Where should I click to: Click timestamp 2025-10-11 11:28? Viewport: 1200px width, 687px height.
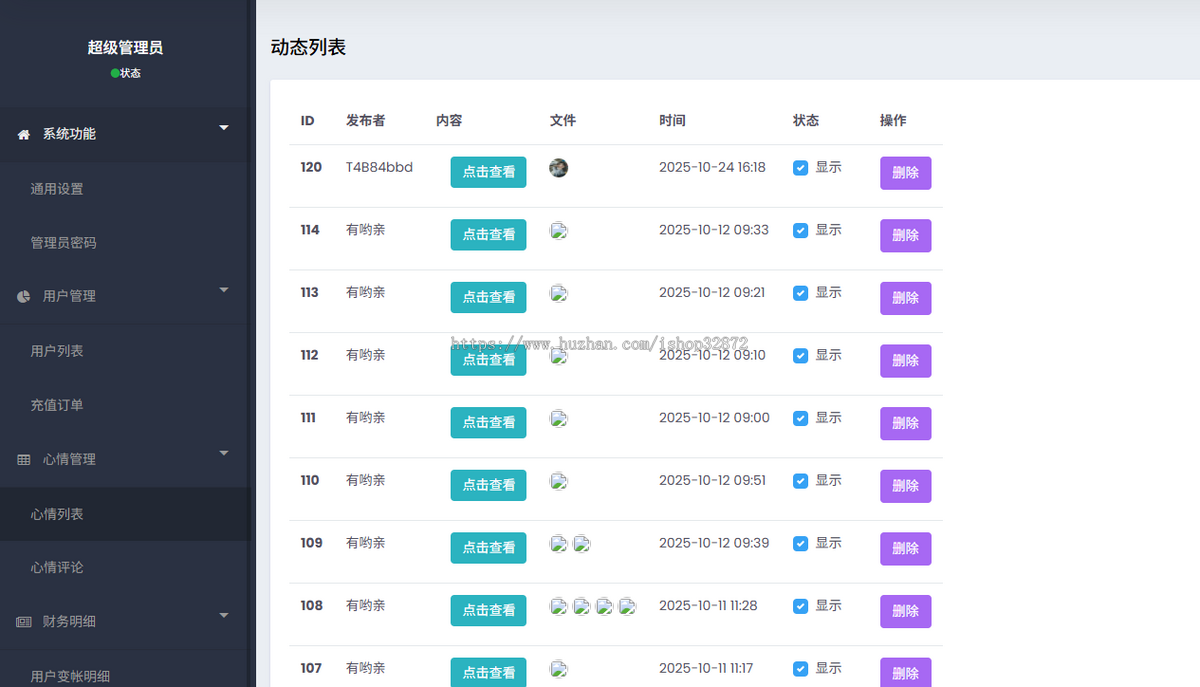tap(708, 605)
